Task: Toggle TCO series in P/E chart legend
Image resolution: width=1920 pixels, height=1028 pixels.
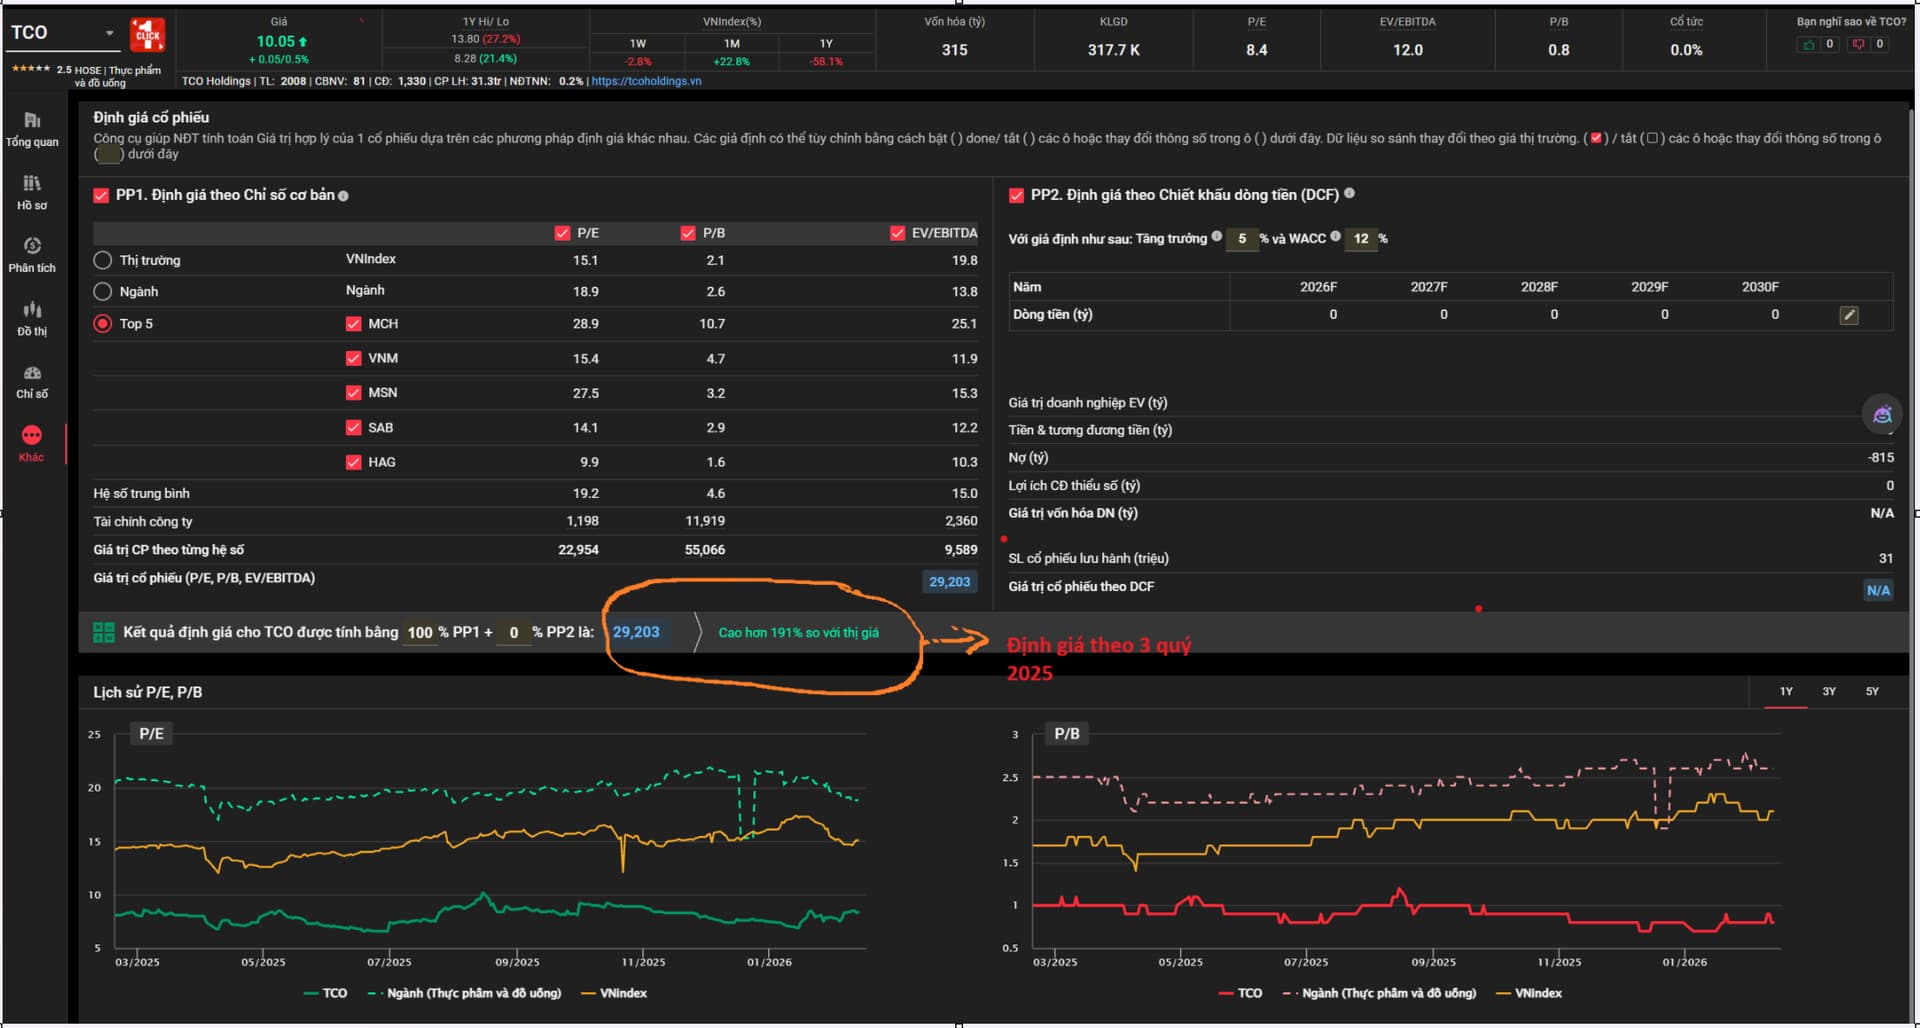Action: coord(325,993)
